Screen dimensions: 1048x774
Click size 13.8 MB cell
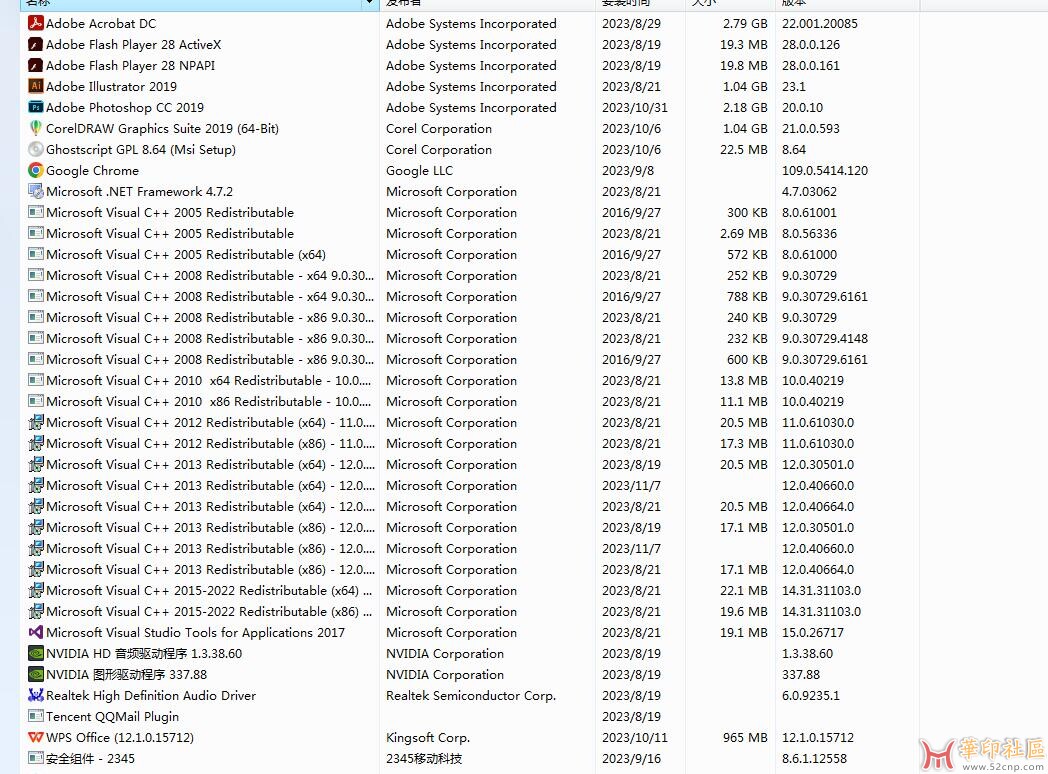point(743,381)
